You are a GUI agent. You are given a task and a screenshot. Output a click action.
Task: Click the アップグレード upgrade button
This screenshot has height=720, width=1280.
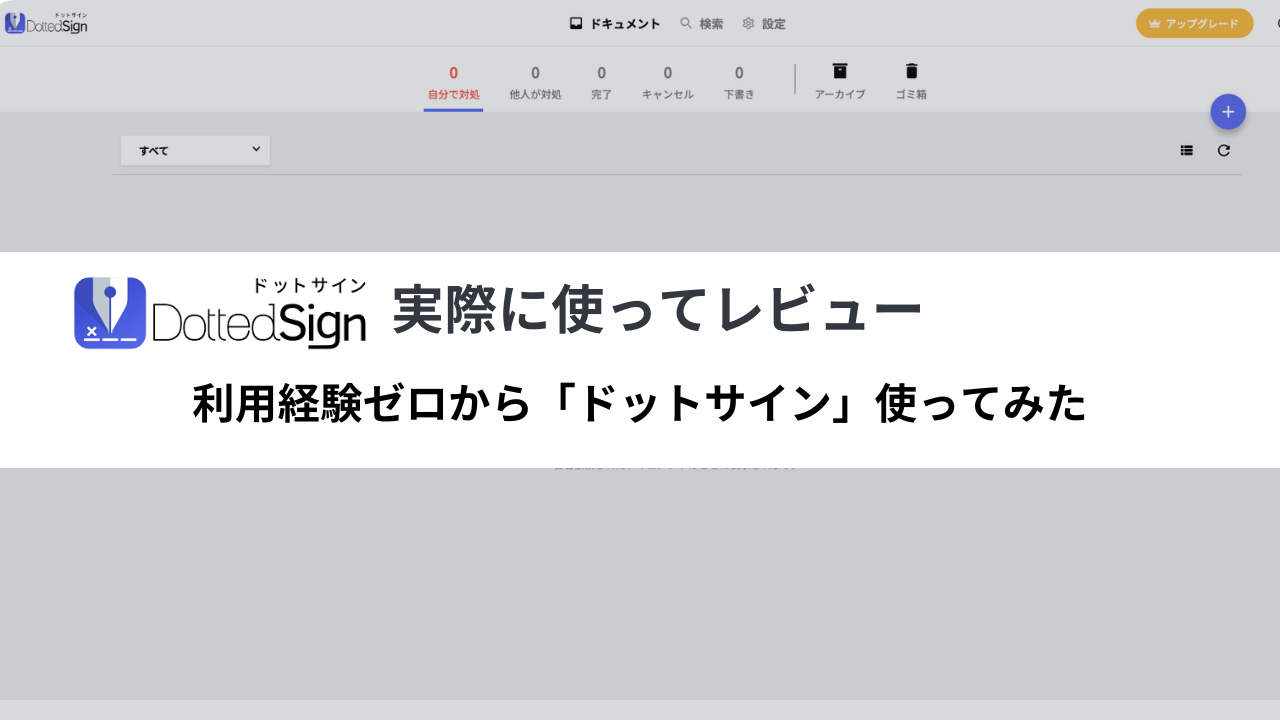click(1194, 23)
